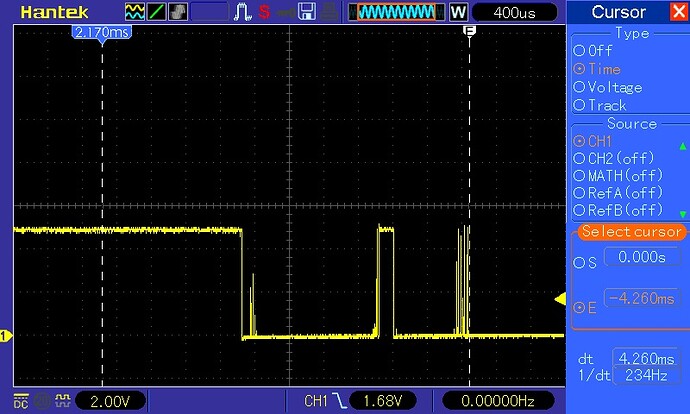Click the W window mode icon
Viewport: 690px width, 414px height.
[x=458, y=12]
